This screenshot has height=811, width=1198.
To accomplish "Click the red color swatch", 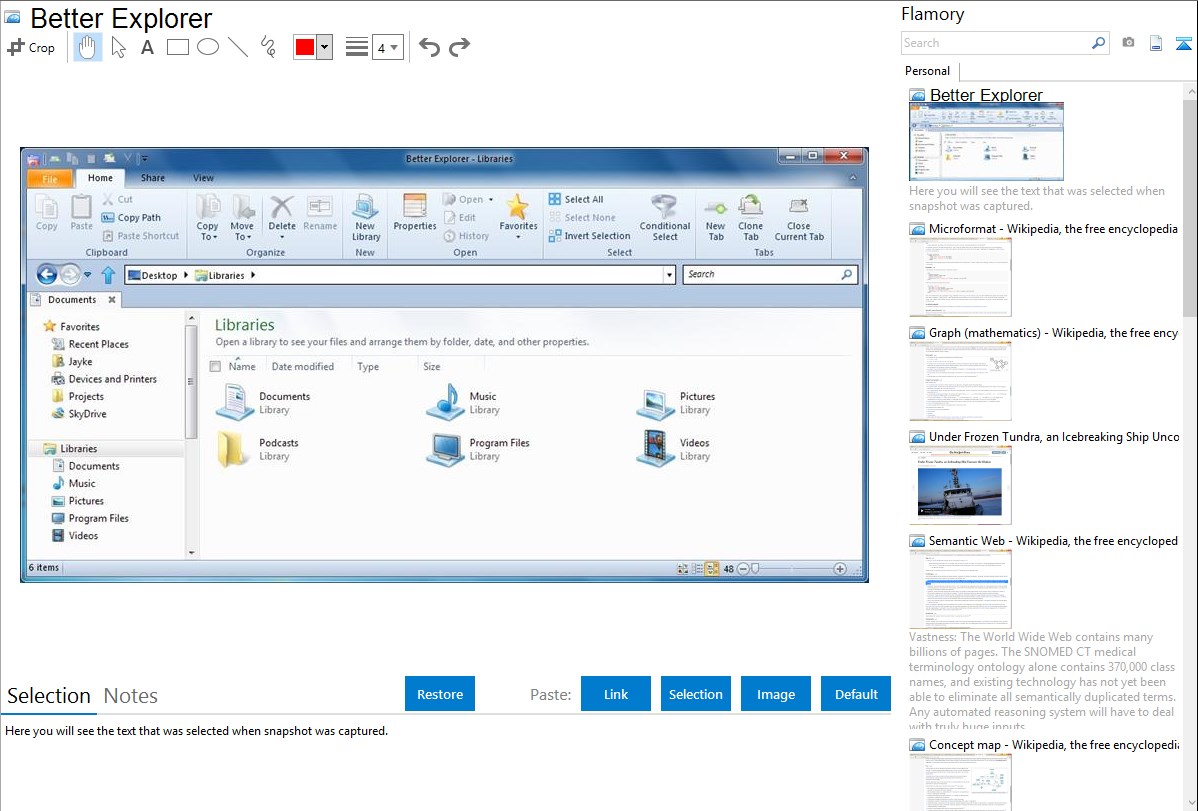I will point(305,47).
